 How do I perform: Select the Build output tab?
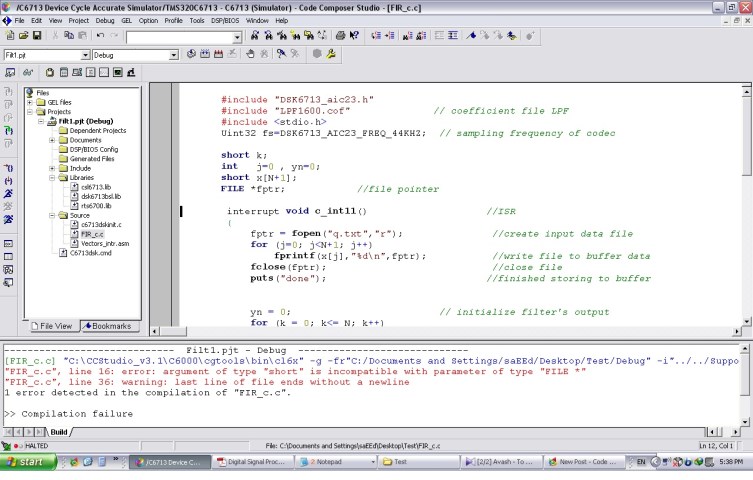pyautogui.click(x=59, y=432)
